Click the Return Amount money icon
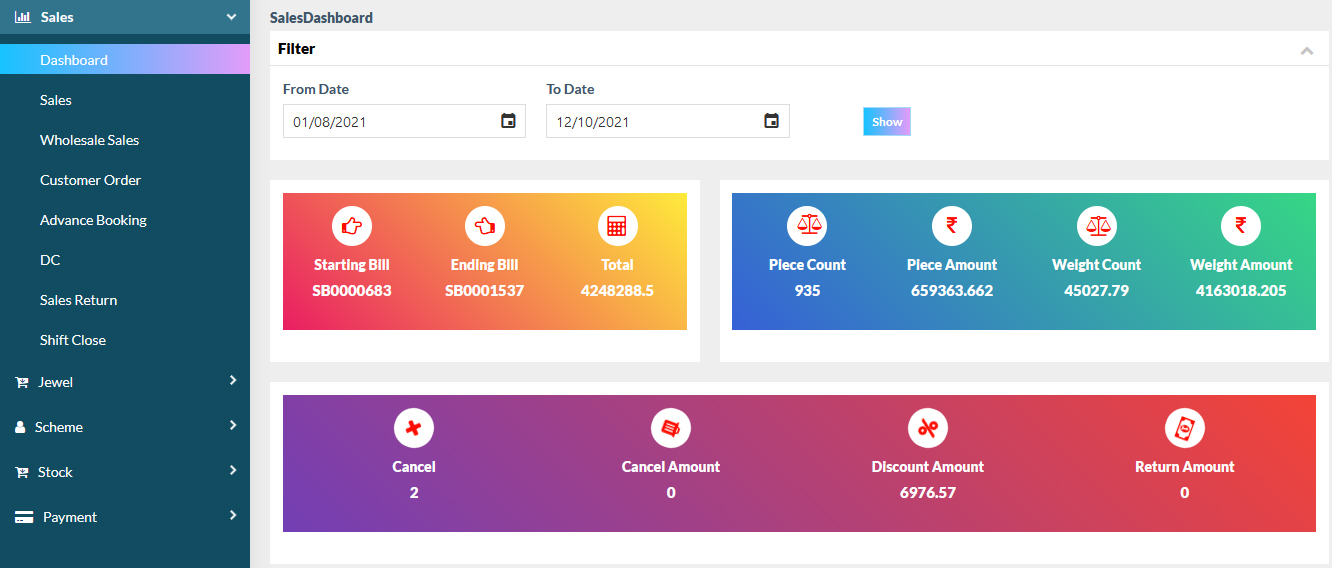The width and height of the screenshot is (1332, 568). click(x=1184, y=429)
